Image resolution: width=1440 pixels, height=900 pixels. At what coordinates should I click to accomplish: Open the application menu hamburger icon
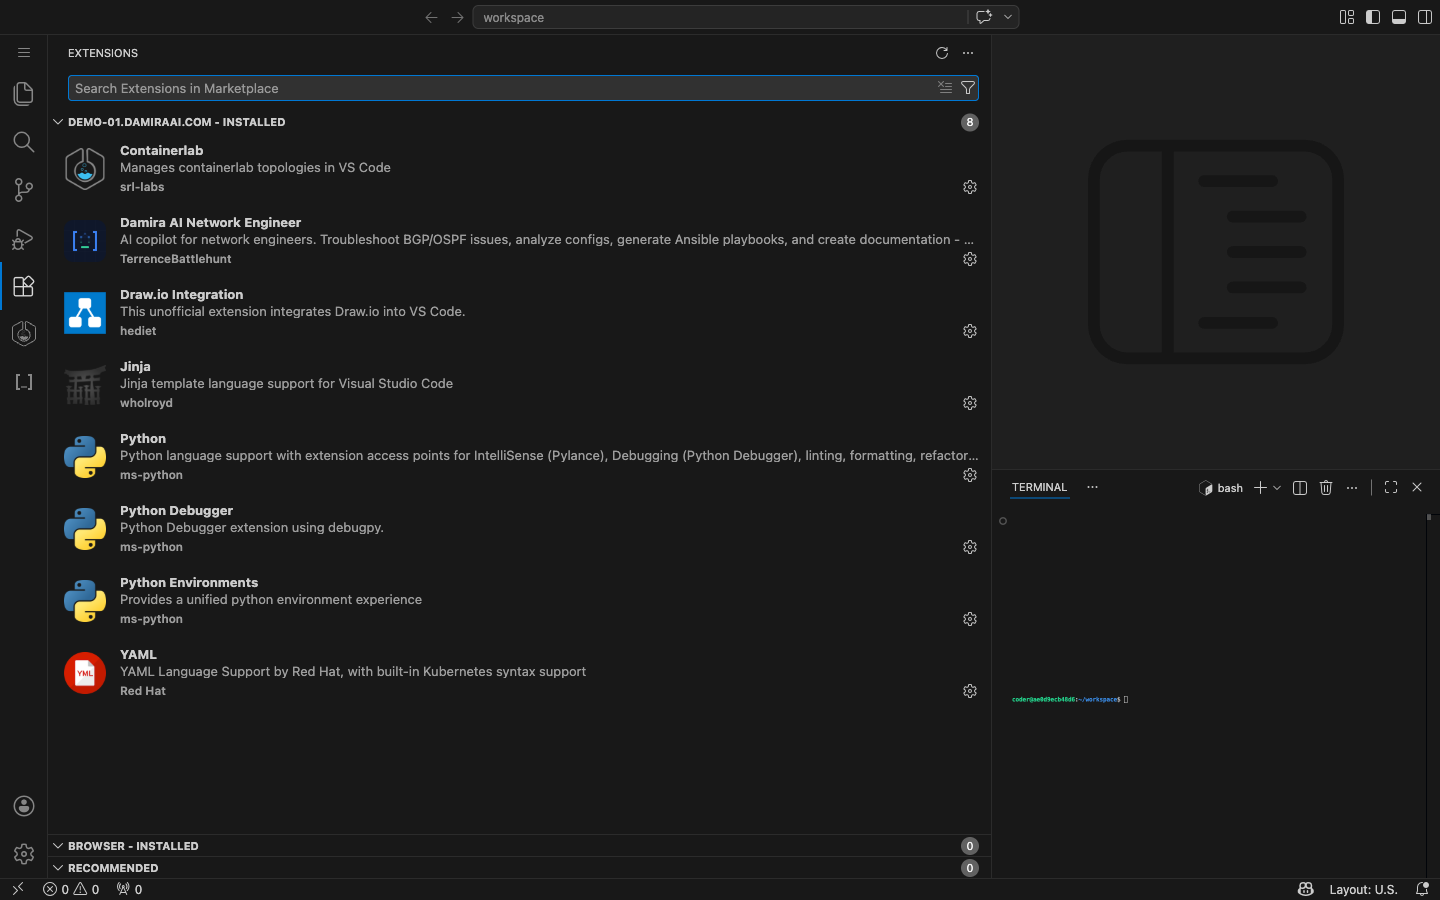[x=24, y=53]
